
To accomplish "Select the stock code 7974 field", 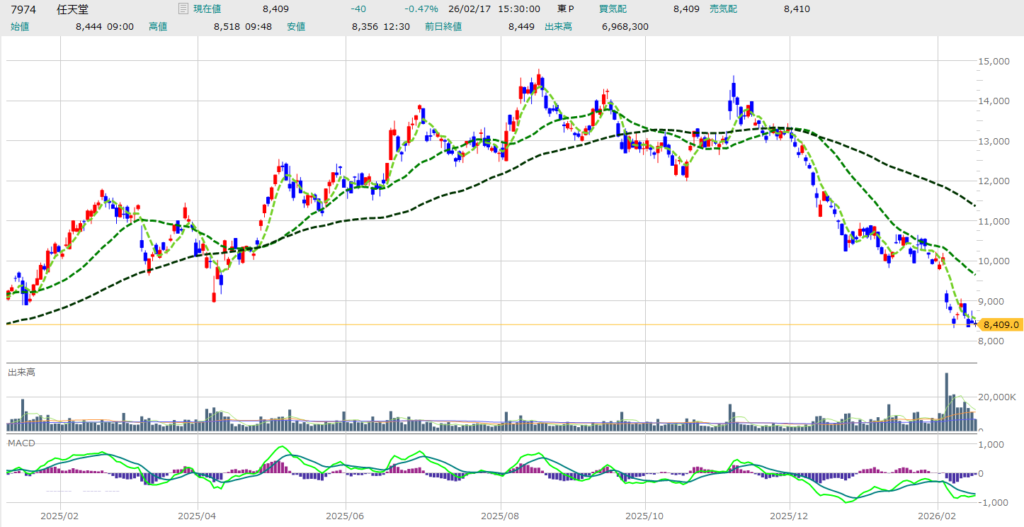I will pos(23,9).
